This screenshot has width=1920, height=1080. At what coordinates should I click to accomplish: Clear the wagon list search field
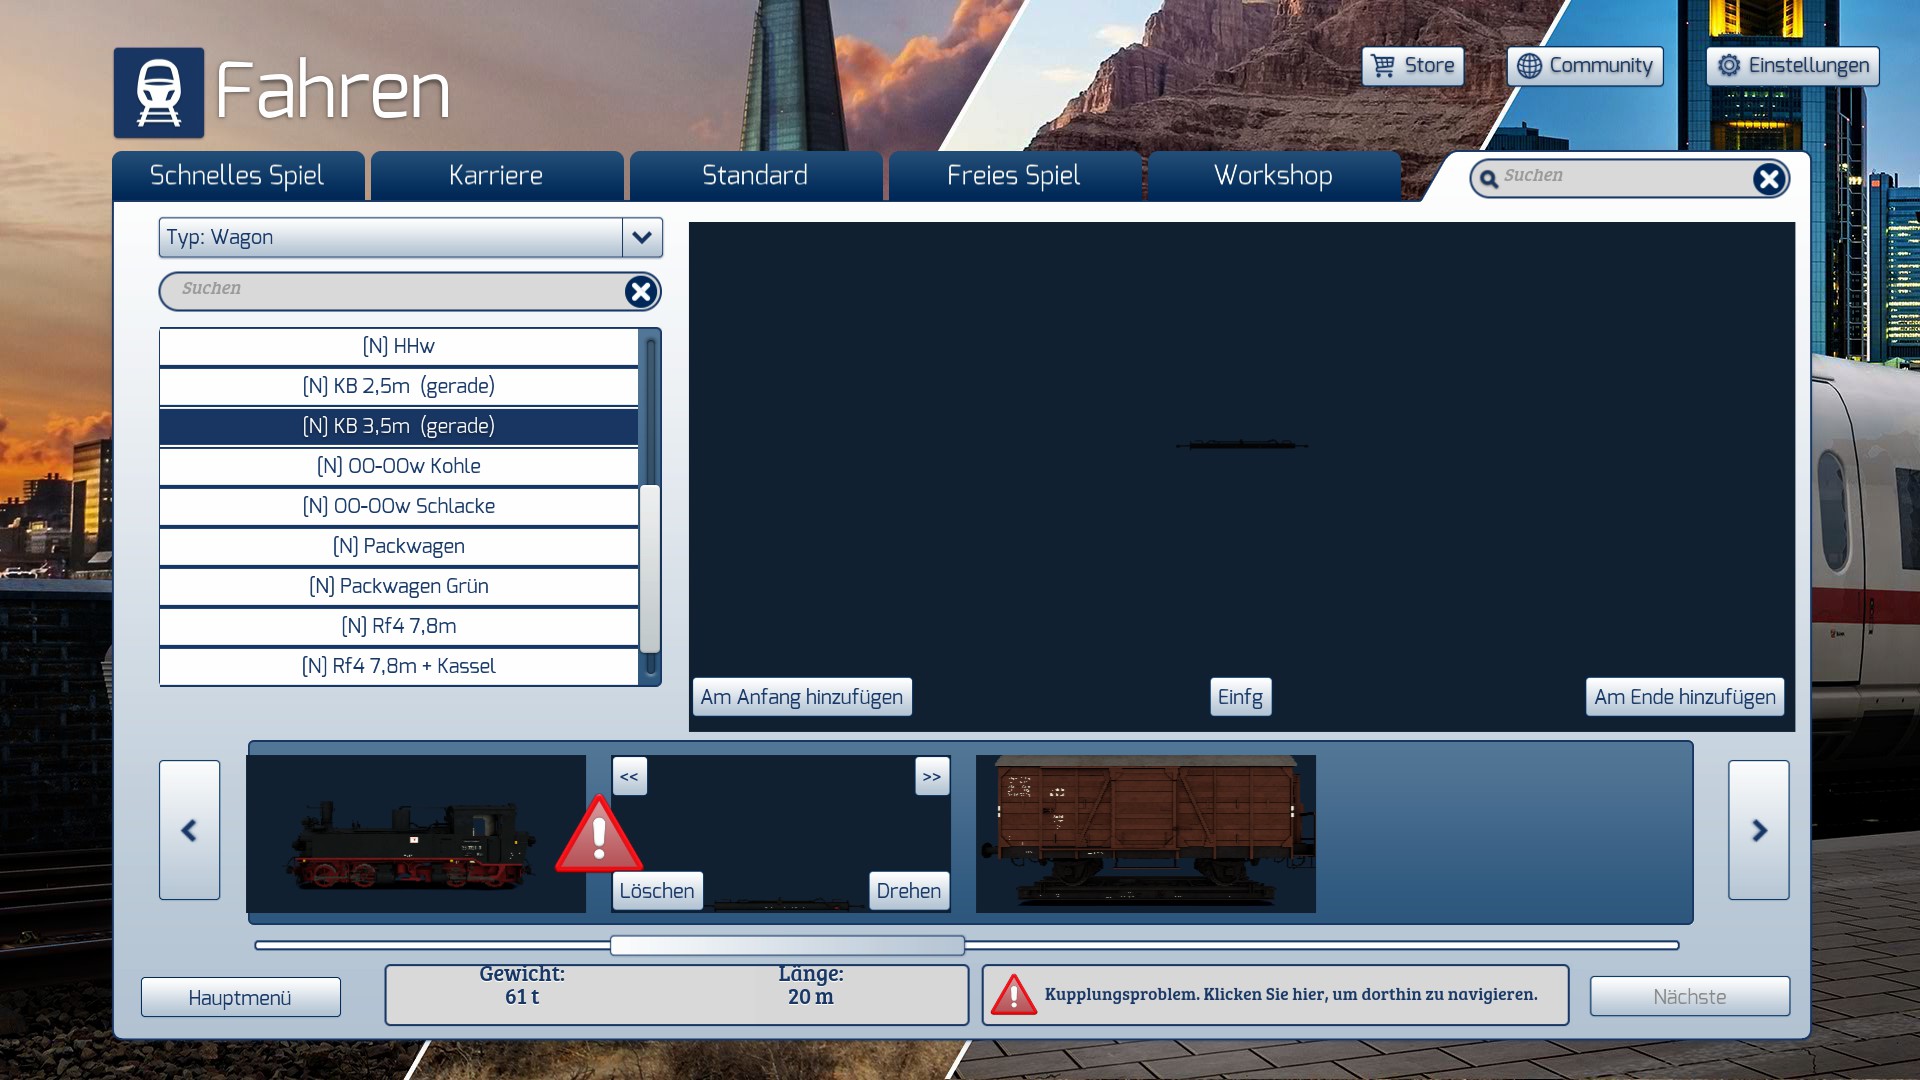click(640, 291)
